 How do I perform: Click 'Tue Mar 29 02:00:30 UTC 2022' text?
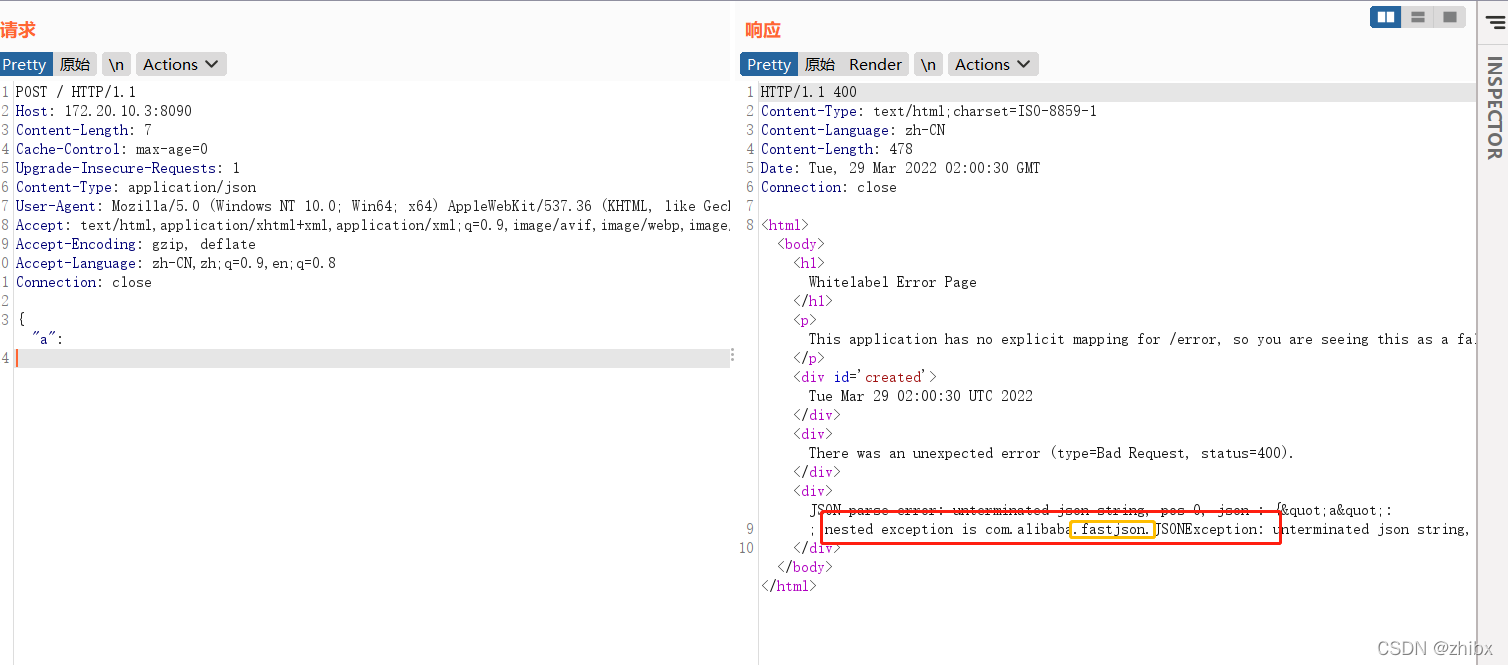921,396
